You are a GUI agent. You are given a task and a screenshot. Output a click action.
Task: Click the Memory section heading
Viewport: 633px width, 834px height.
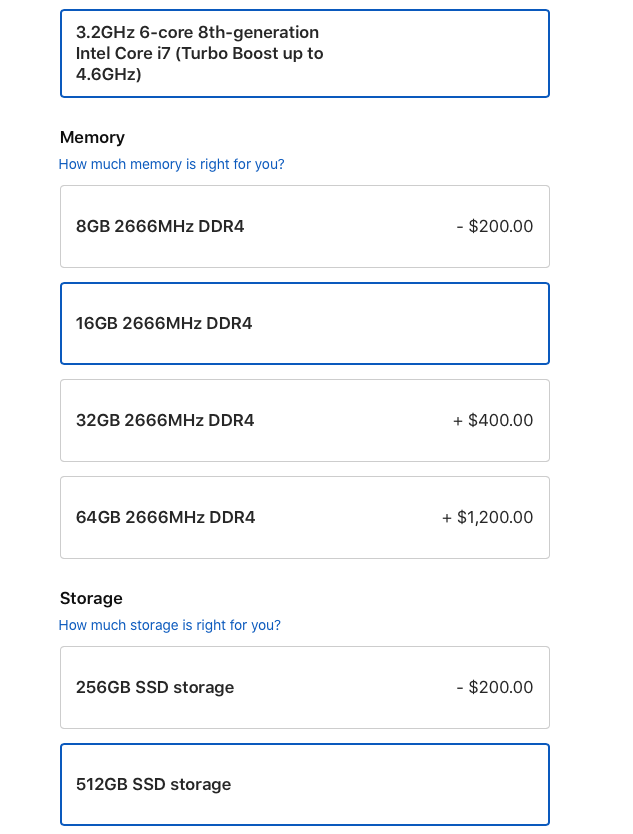tap(92, 137)
